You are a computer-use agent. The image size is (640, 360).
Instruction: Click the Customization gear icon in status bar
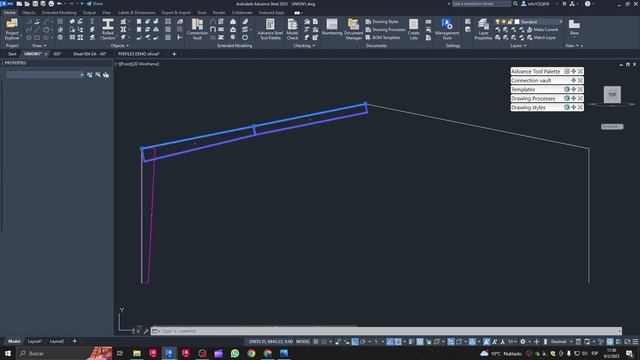(522, 342)
